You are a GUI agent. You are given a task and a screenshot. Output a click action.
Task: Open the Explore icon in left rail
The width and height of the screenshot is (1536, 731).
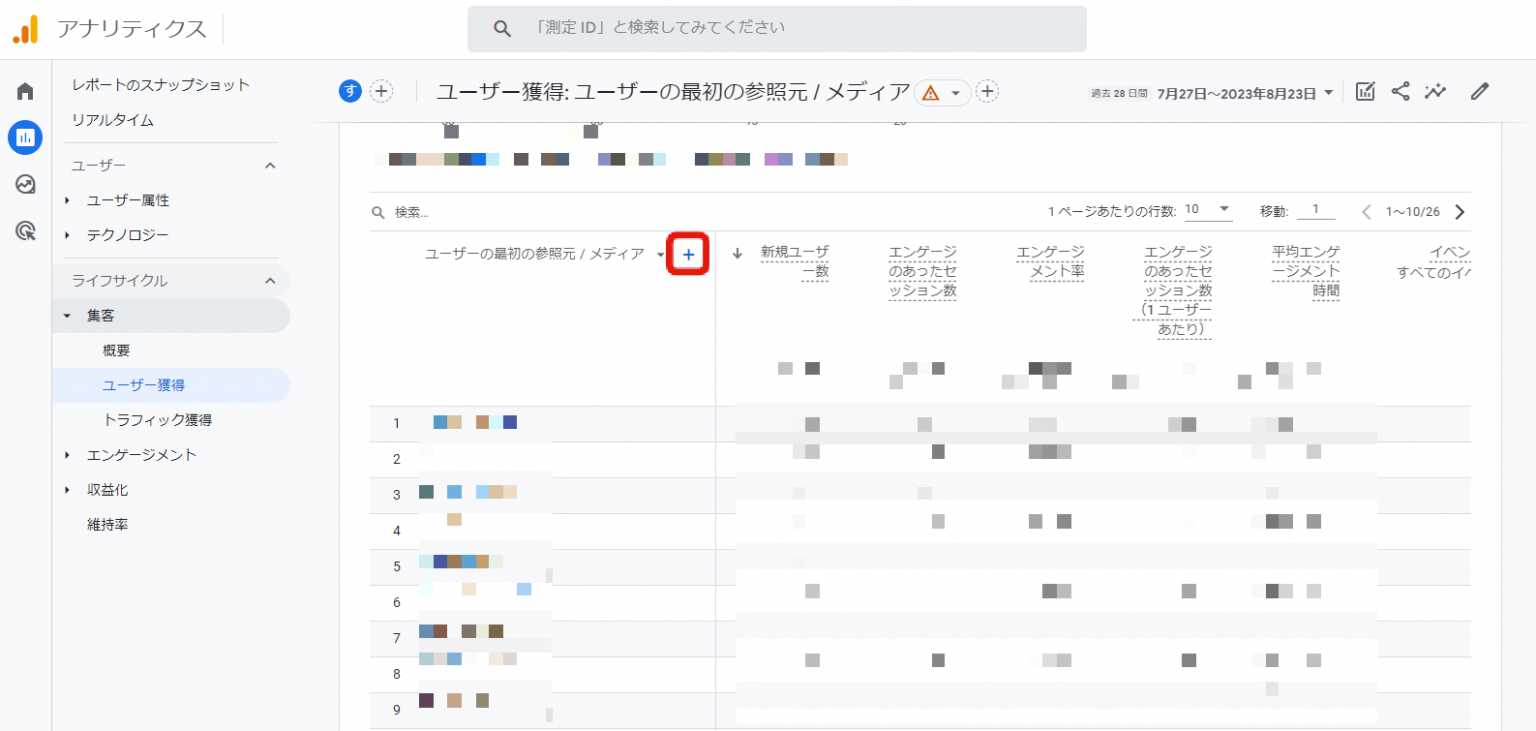pos(25,185)
